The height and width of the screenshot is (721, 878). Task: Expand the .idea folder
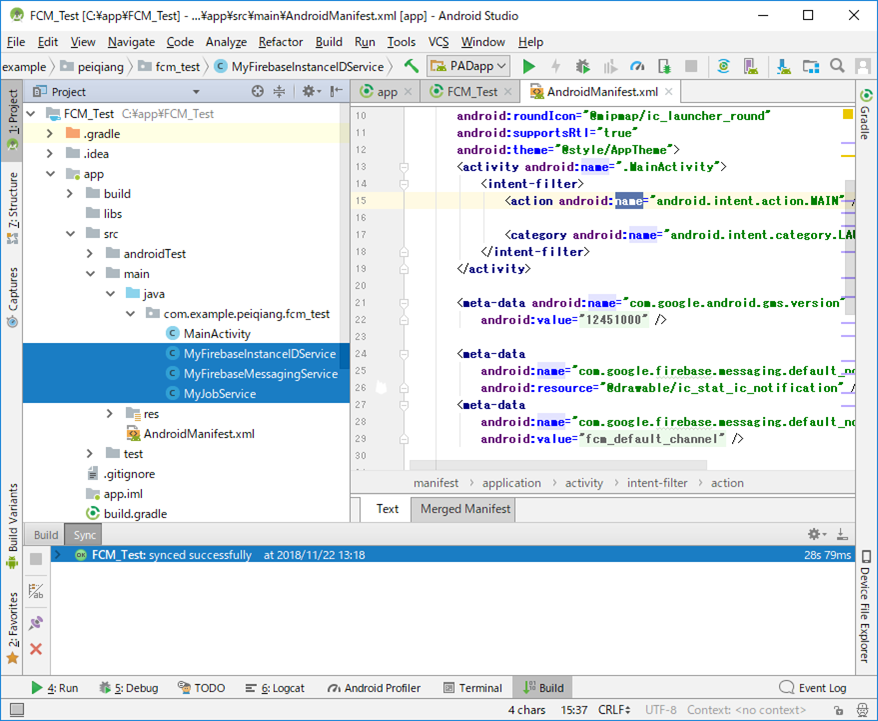click(50, 153)
